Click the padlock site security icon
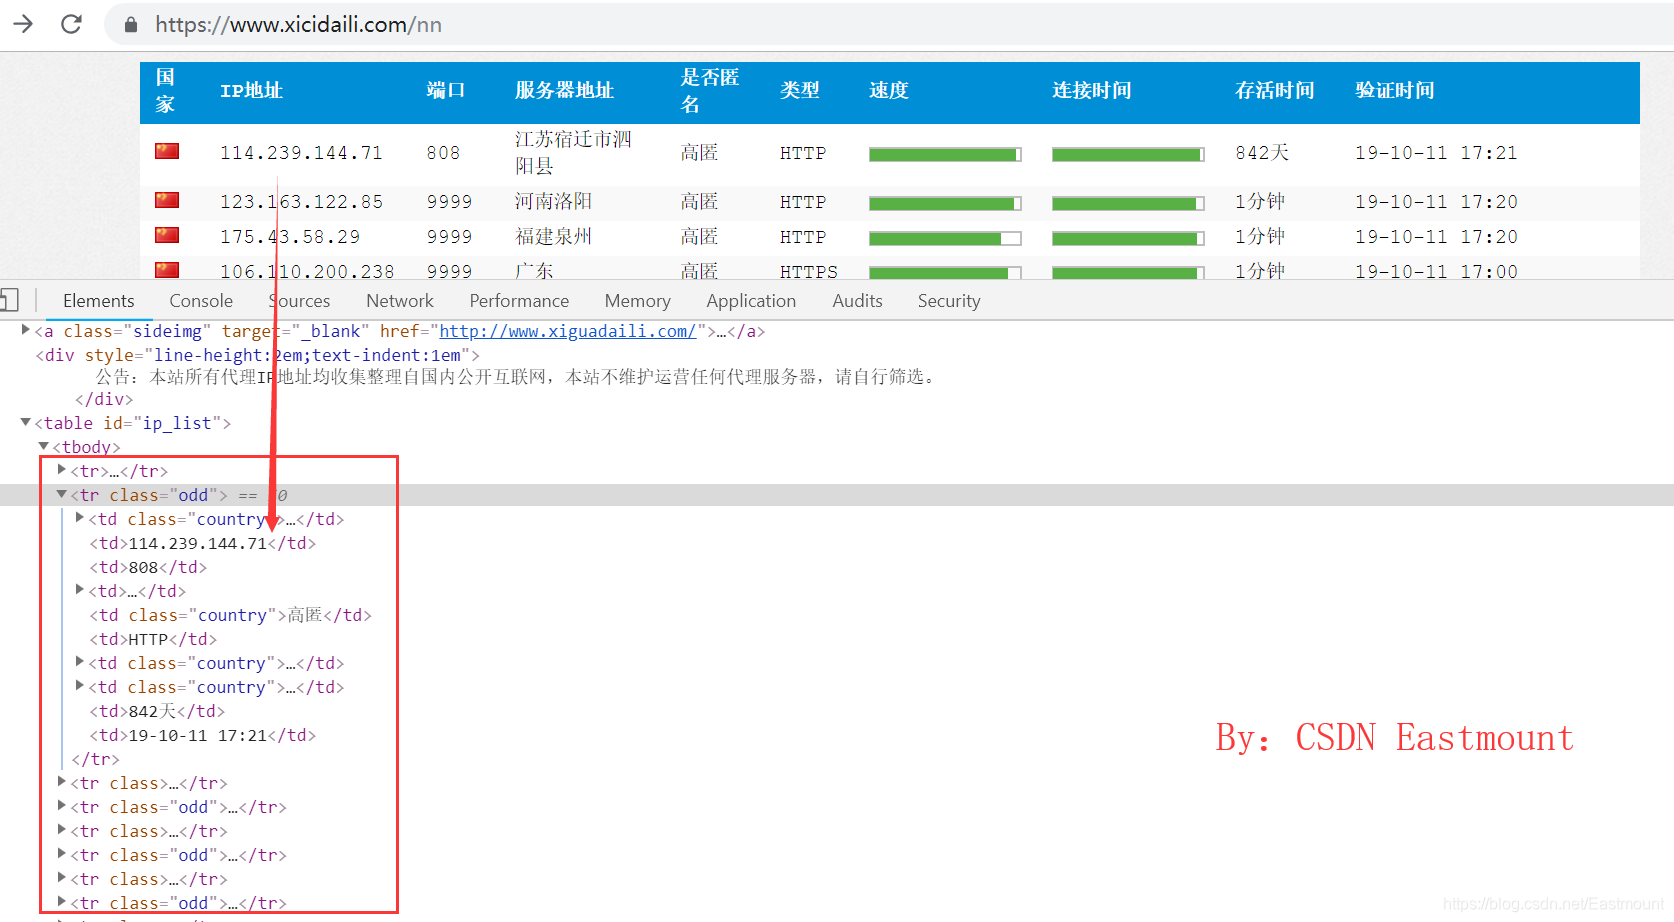This screenshot has height=922, width=1674. pyautogui.click(x=130, y=25)
